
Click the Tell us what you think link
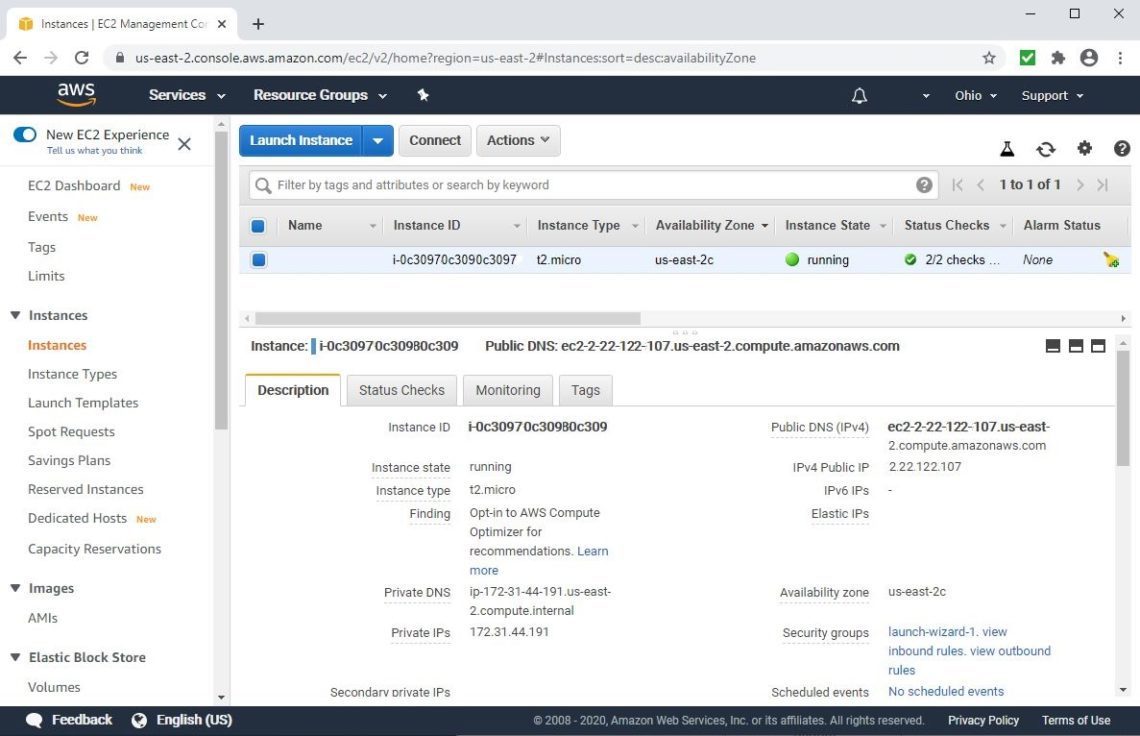click(95, 151)
